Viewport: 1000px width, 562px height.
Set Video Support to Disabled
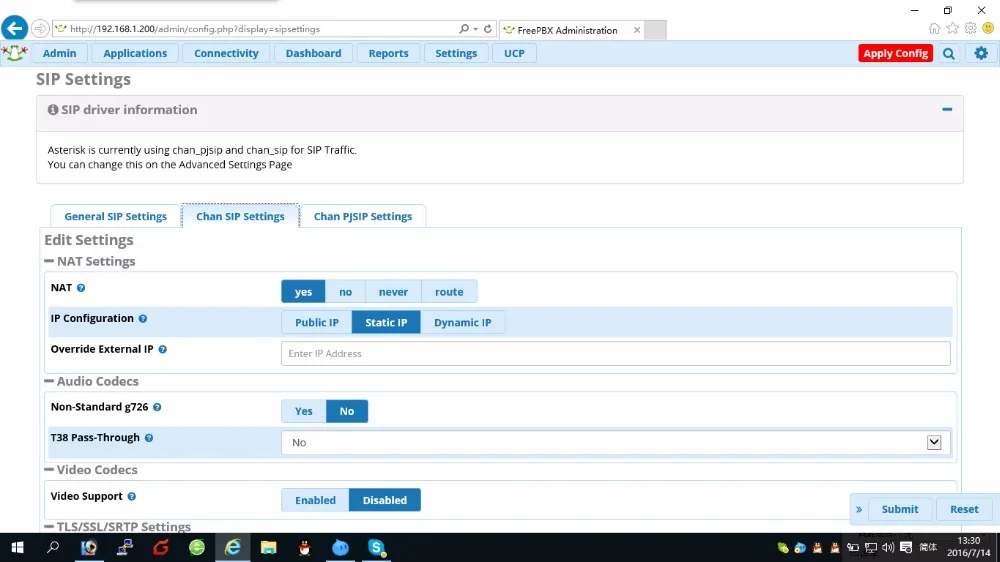tap(385, 500)
